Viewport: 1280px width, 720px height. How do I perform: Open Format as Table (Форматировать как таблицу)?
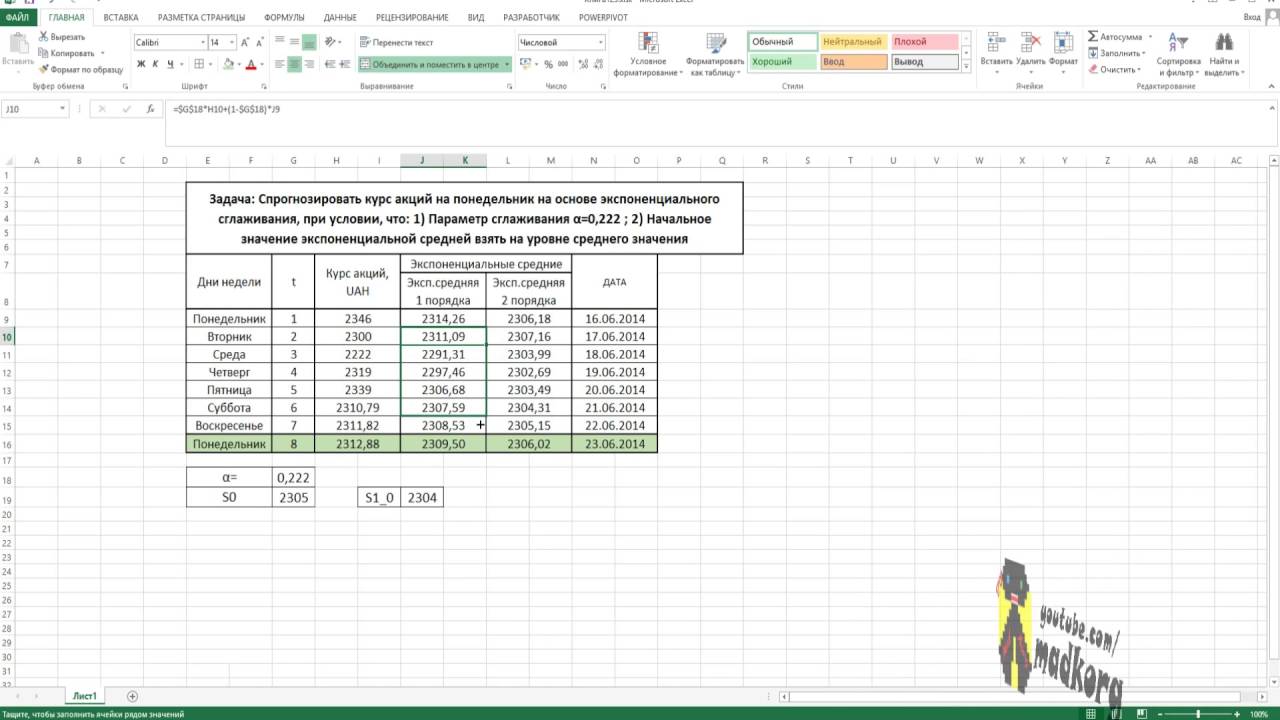click(715, 54)
